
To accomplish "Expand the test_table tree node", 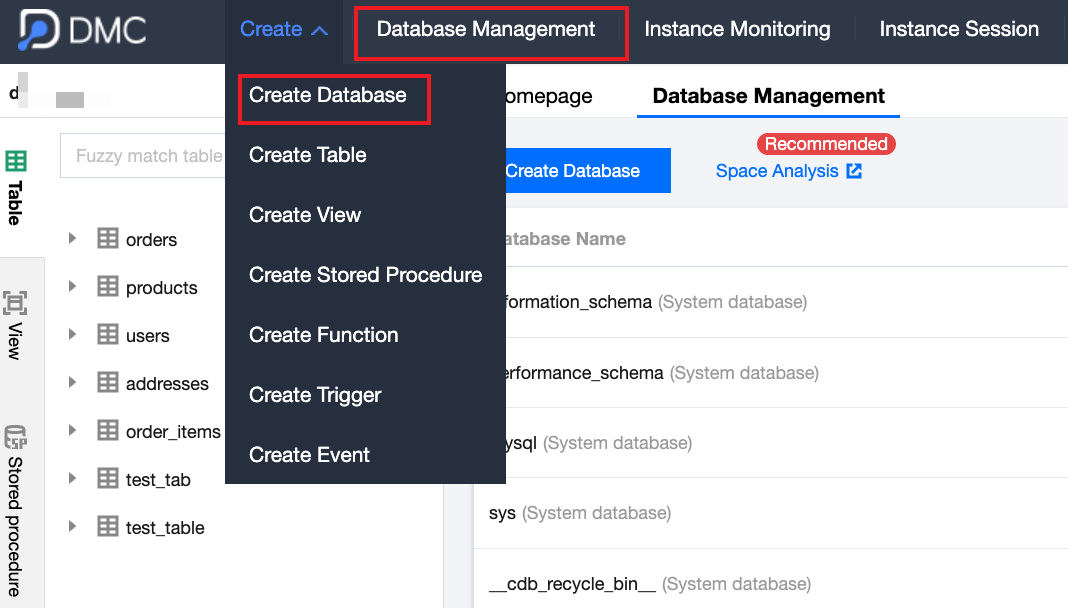I will tap(72, 526).
